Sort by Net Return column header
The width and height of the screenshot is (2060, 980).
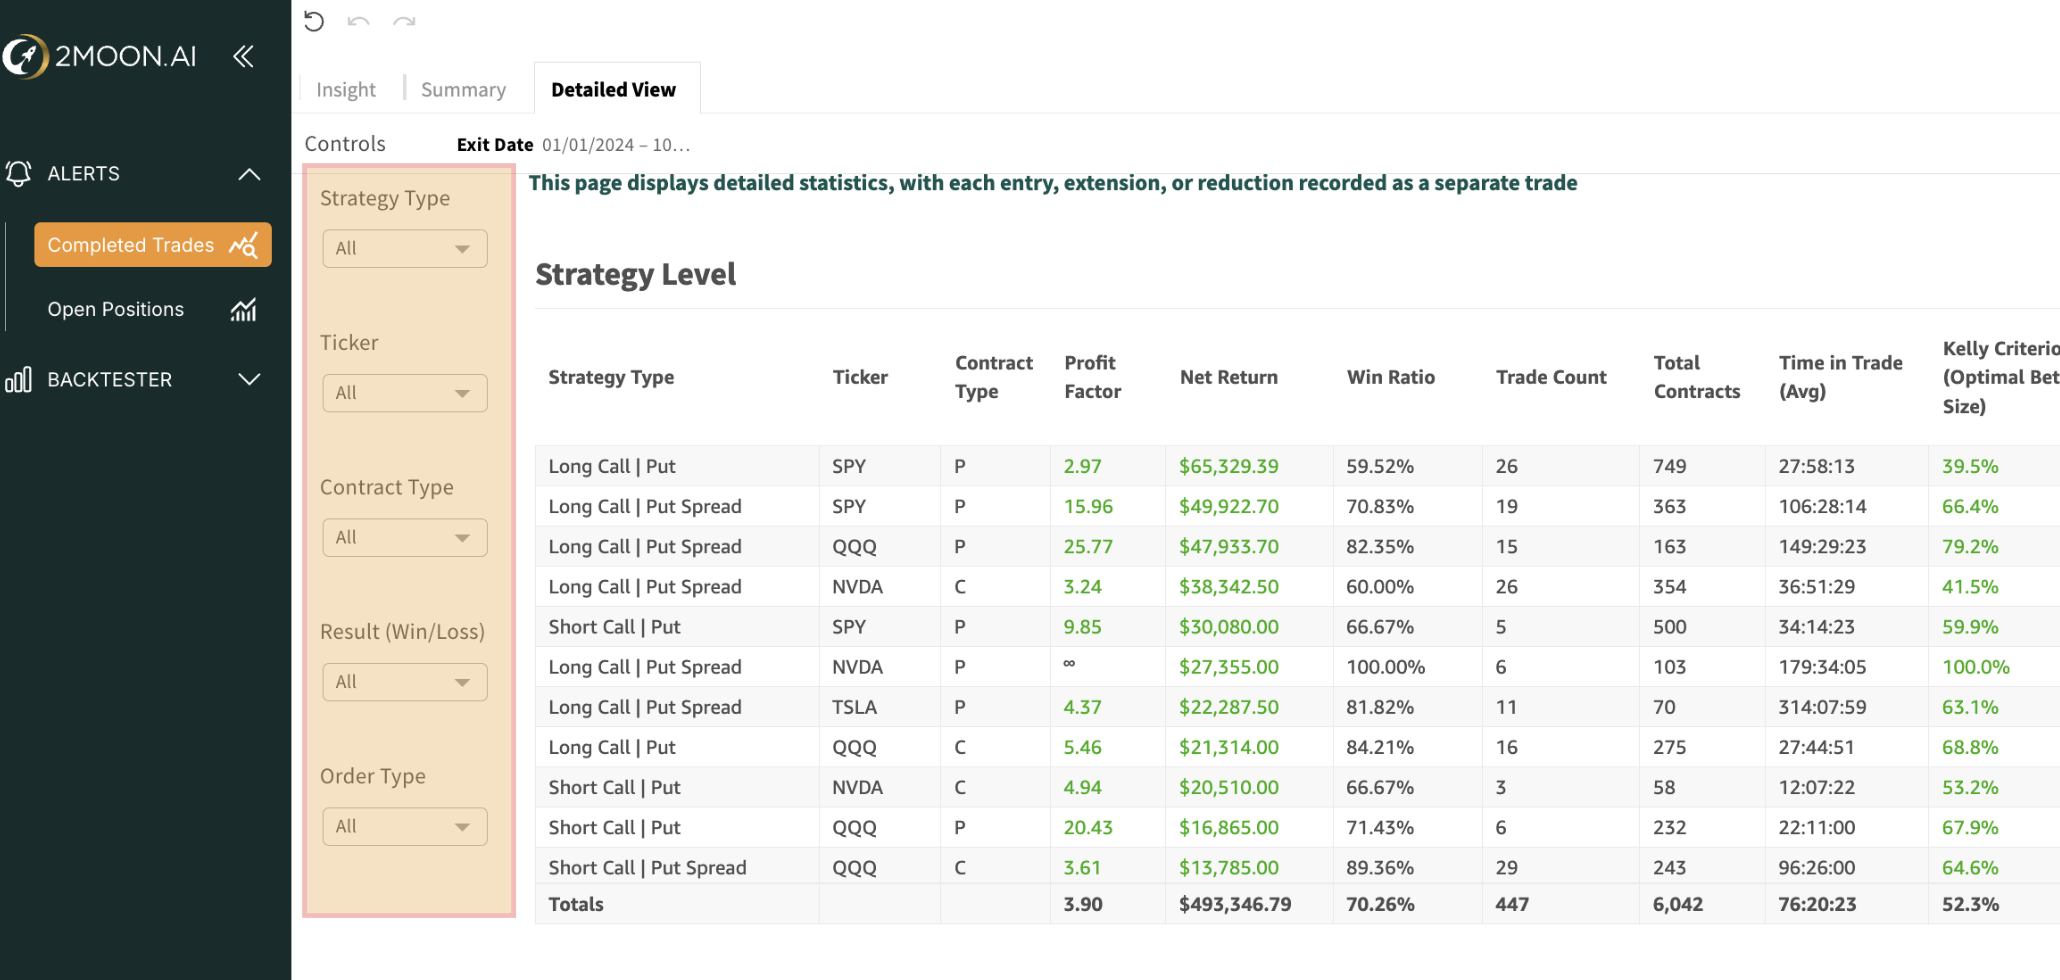pyautogui.click(x=1228, y=377)
